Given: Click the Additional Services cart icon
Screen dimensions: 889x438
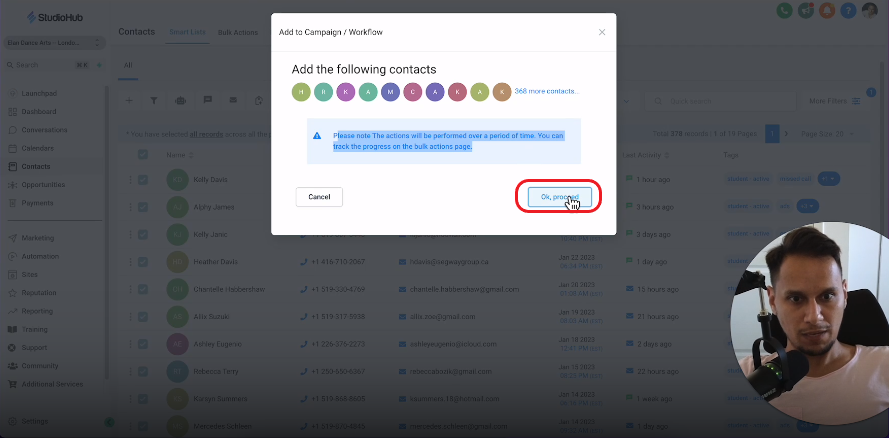Looking at the screenshot, I should (12, 384).
